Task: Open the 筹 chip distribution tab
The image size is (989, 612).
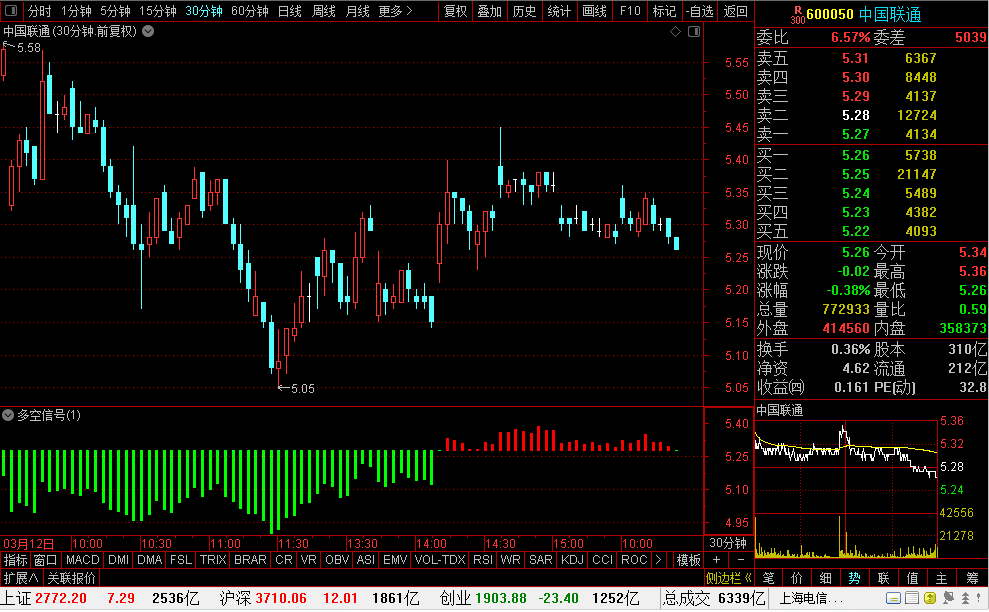Action: [x=972, y=578]
